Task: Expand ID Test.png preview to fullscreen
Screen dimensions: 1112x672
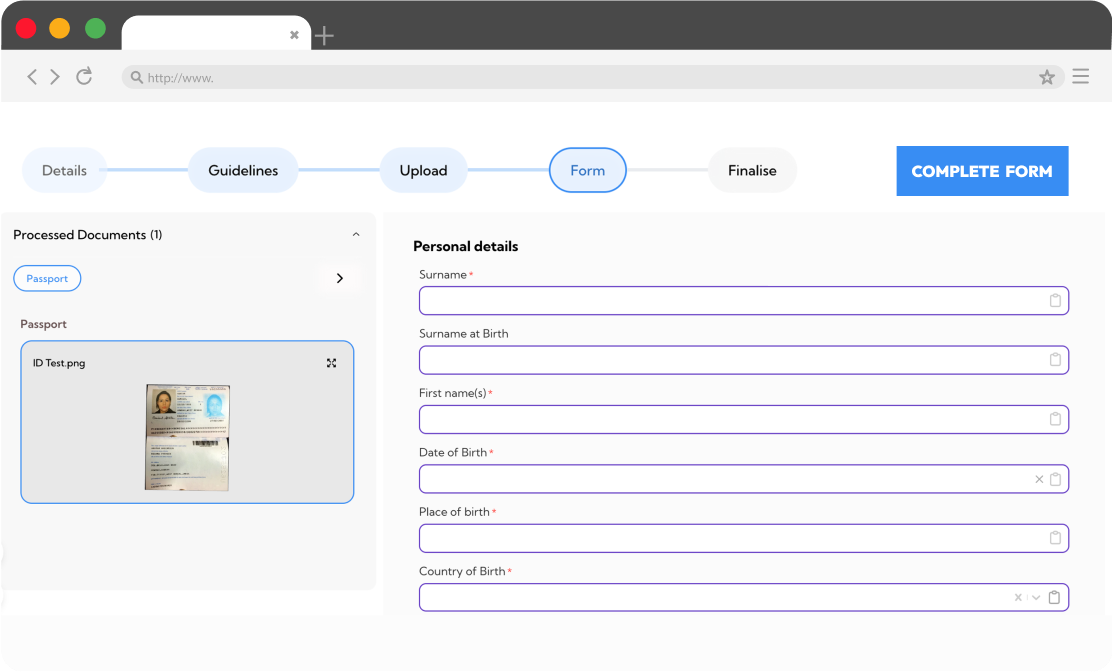Action: click(x=332, y=363)
